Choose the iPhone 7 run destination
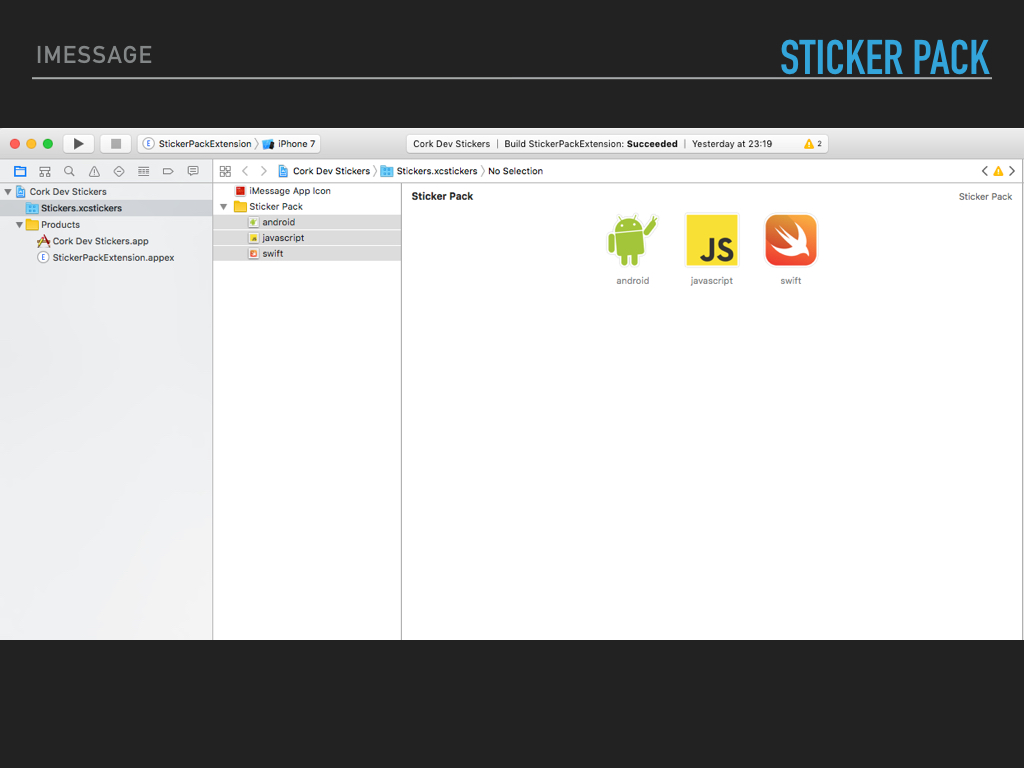Screen dimensions: 1024x768 click(x=289, y=144)
